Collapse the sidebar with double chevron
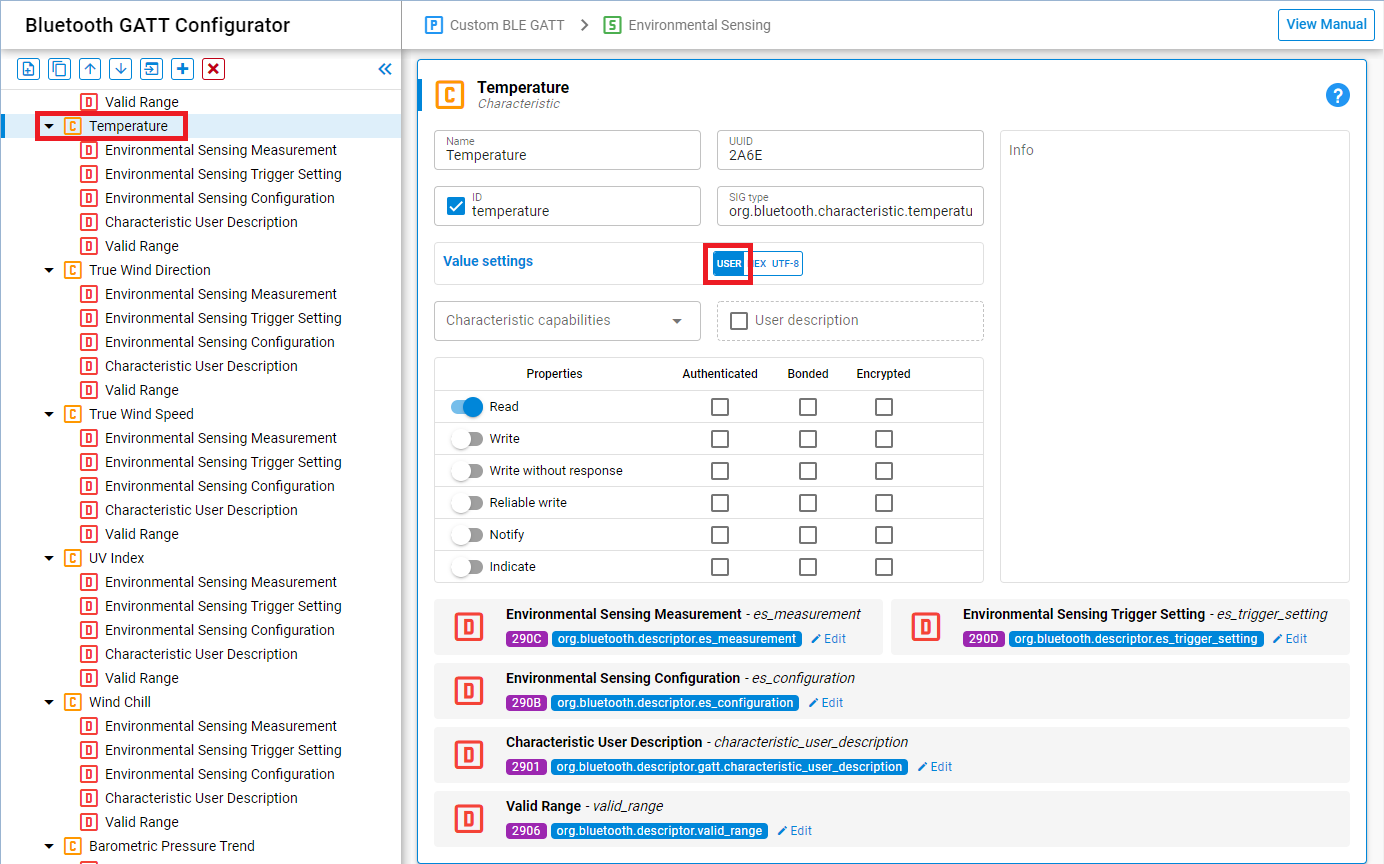This screenshot has height=864, width=1384. pos(385,69)
